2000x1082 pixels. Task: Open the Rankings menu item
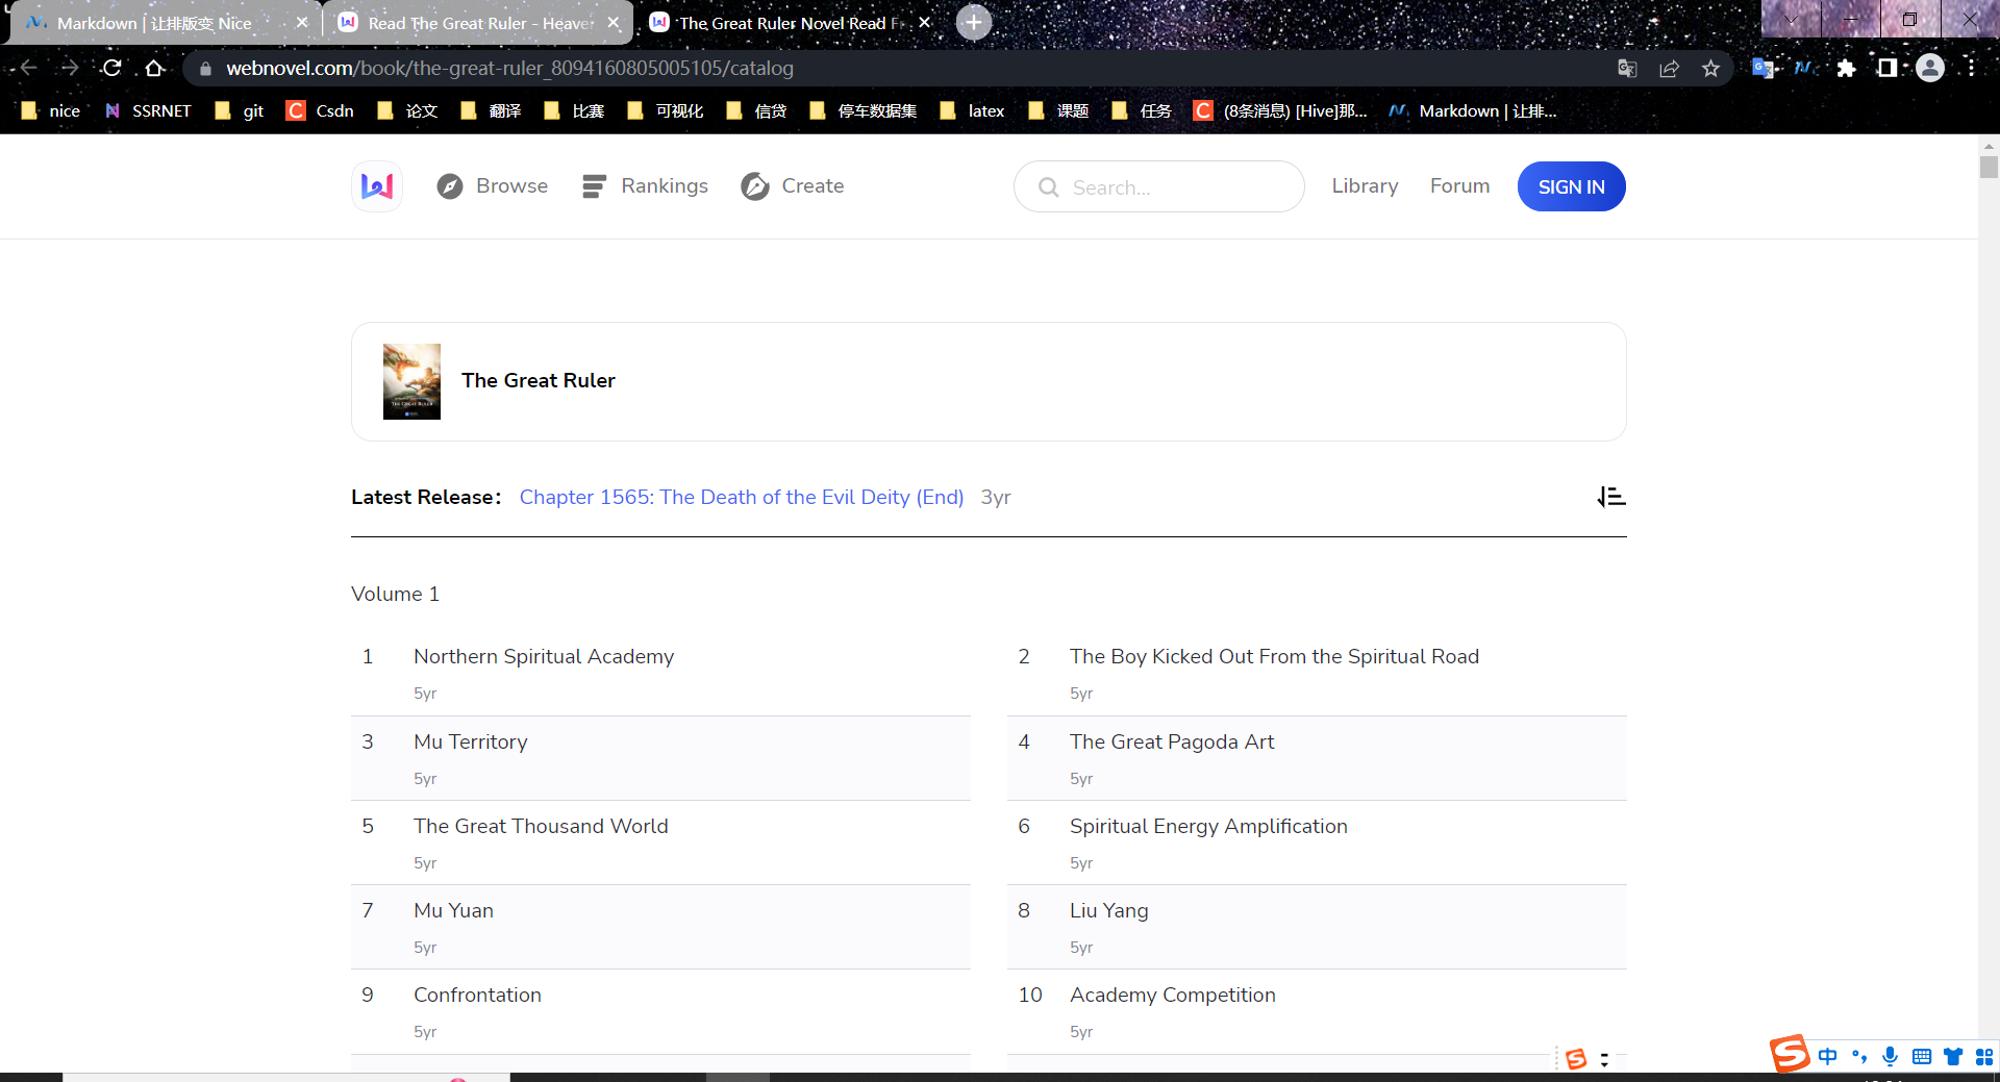point(645,186)
